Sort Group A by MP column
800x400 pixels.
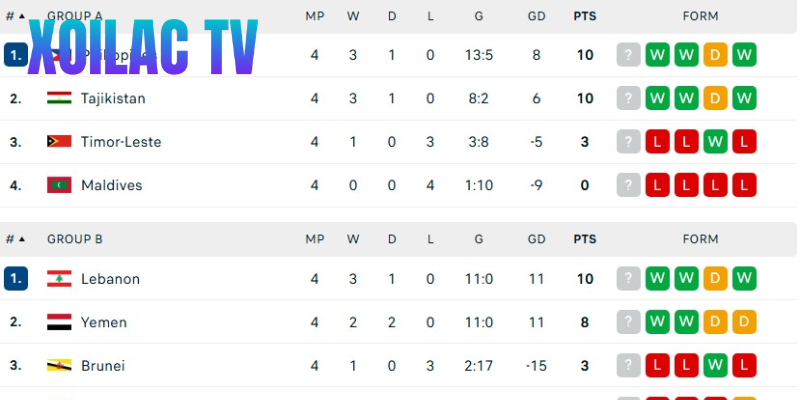[314, 16]
